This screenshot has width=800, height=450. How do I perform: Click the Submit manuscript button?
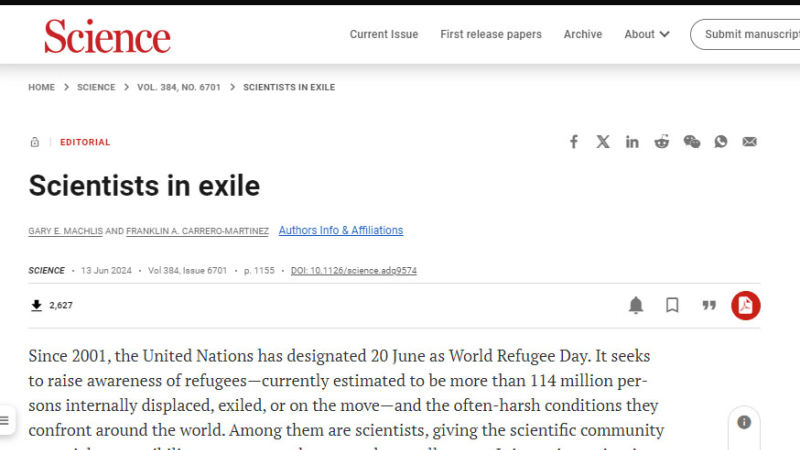[745, 34]
